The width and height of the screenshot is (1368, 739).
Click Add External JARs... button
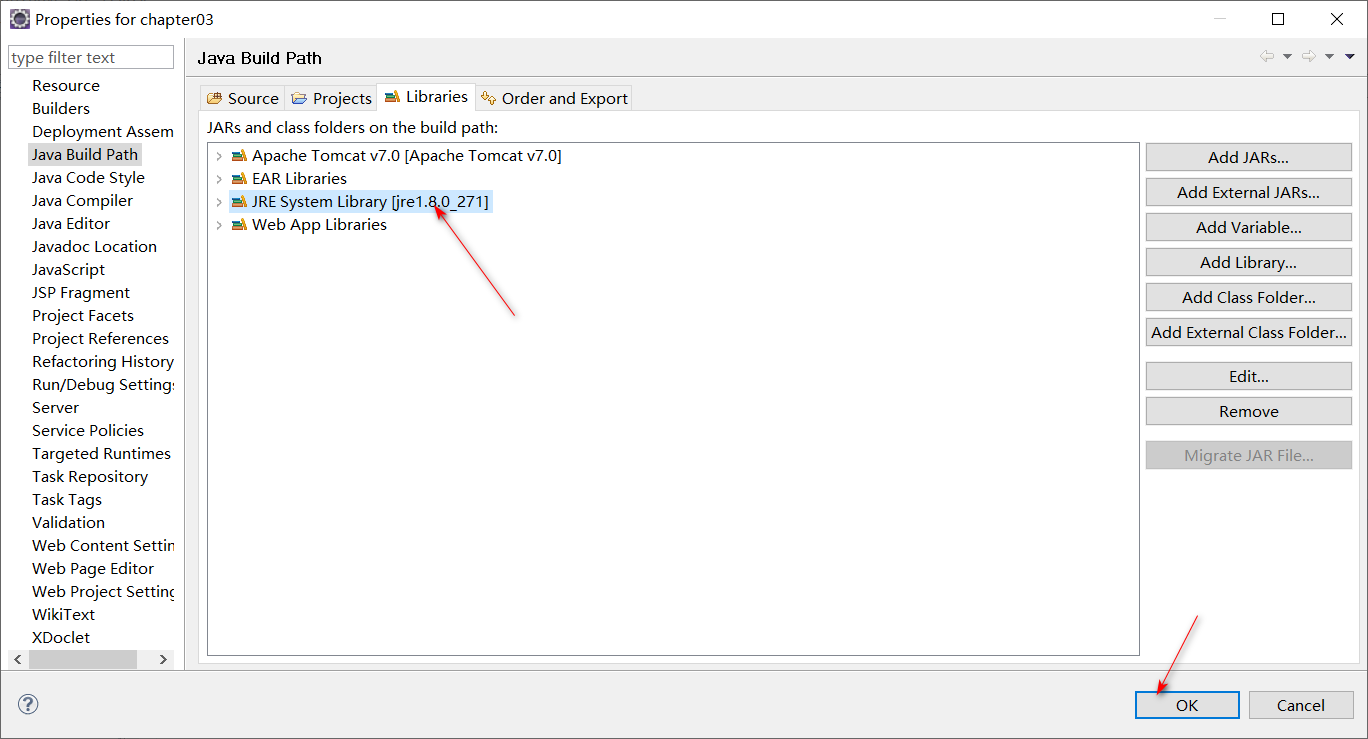[1248, 192]
